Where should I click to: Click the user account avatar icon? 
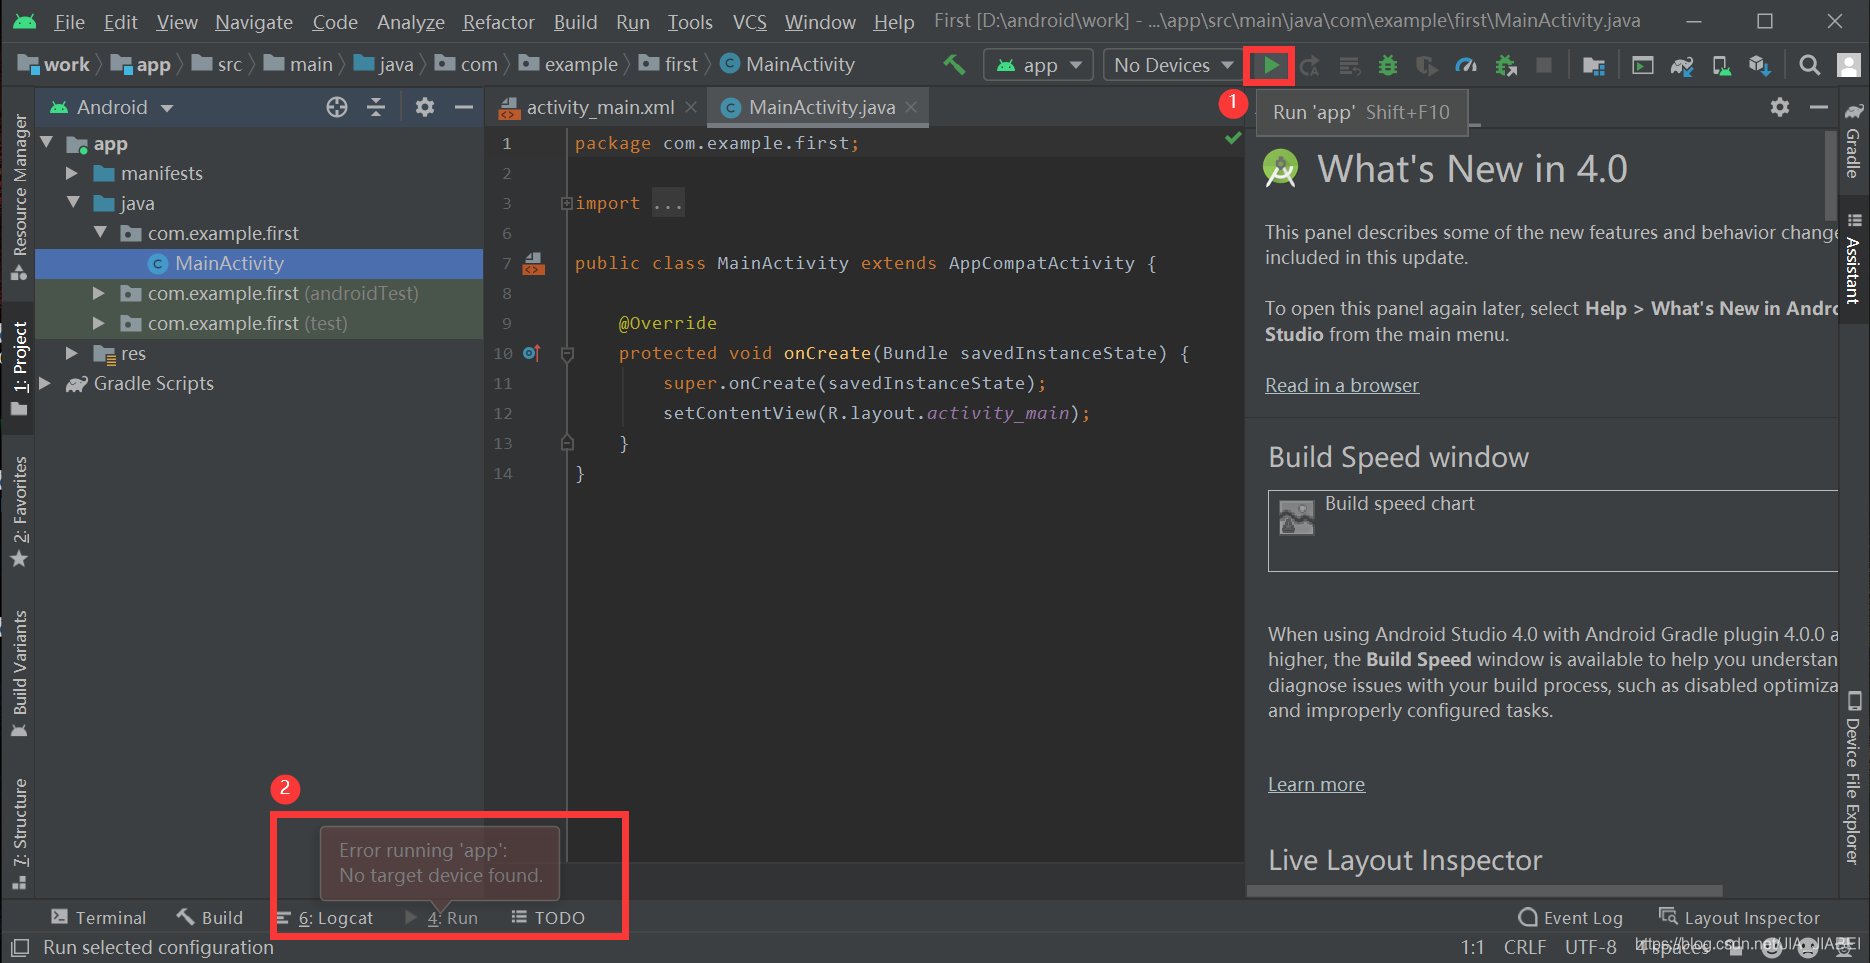tap(1849, 65)
